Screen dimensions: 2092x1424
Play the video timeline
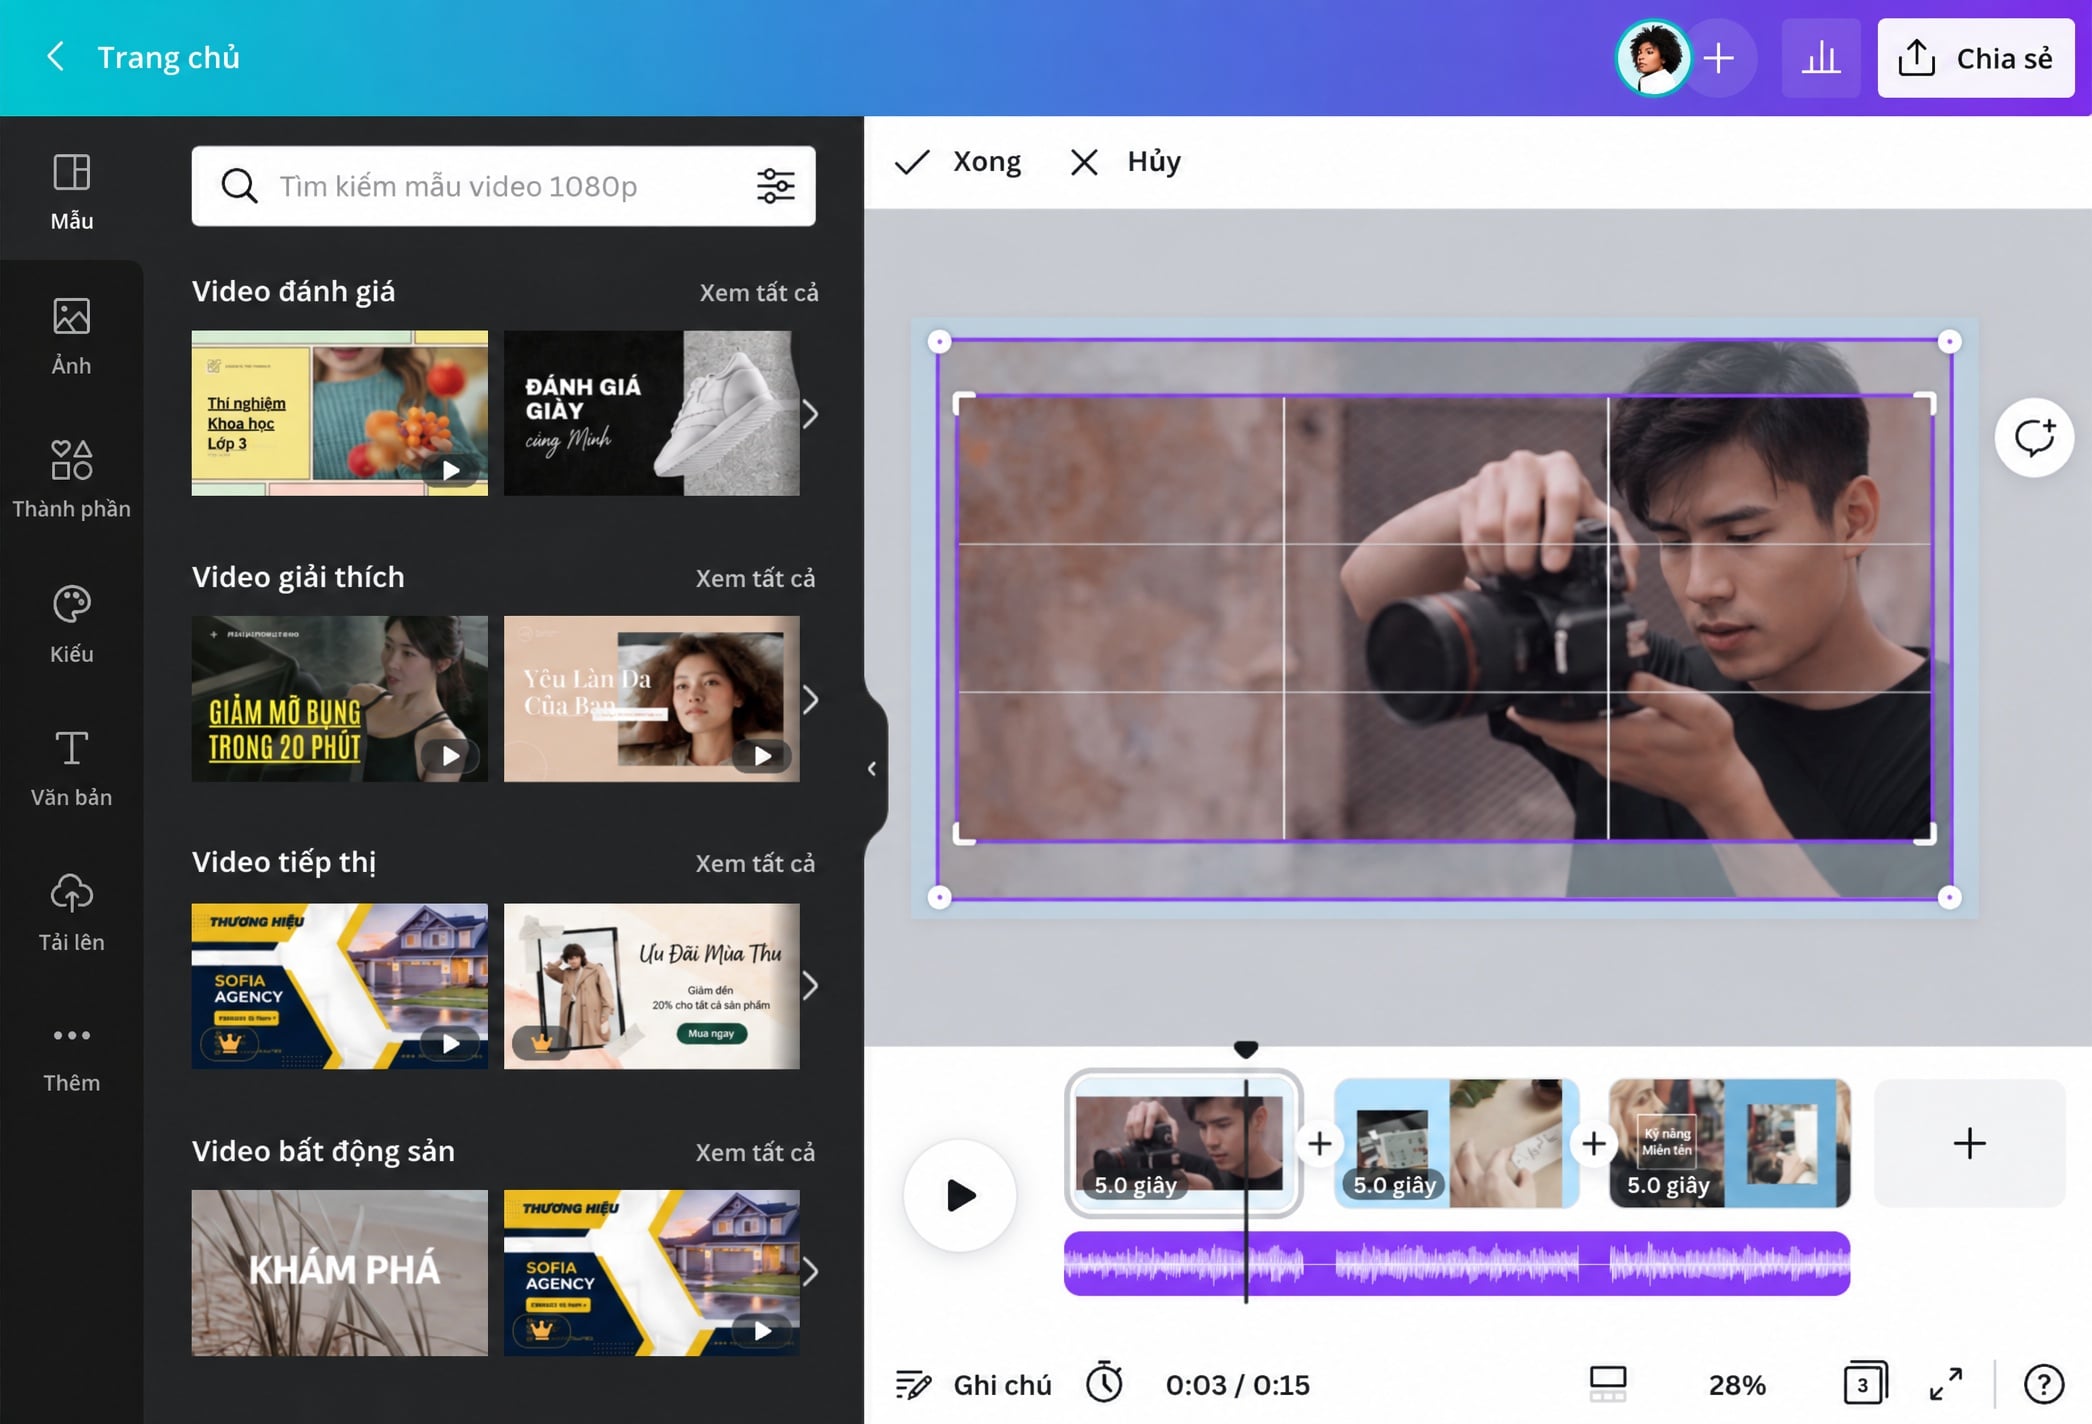[960, 1195]
